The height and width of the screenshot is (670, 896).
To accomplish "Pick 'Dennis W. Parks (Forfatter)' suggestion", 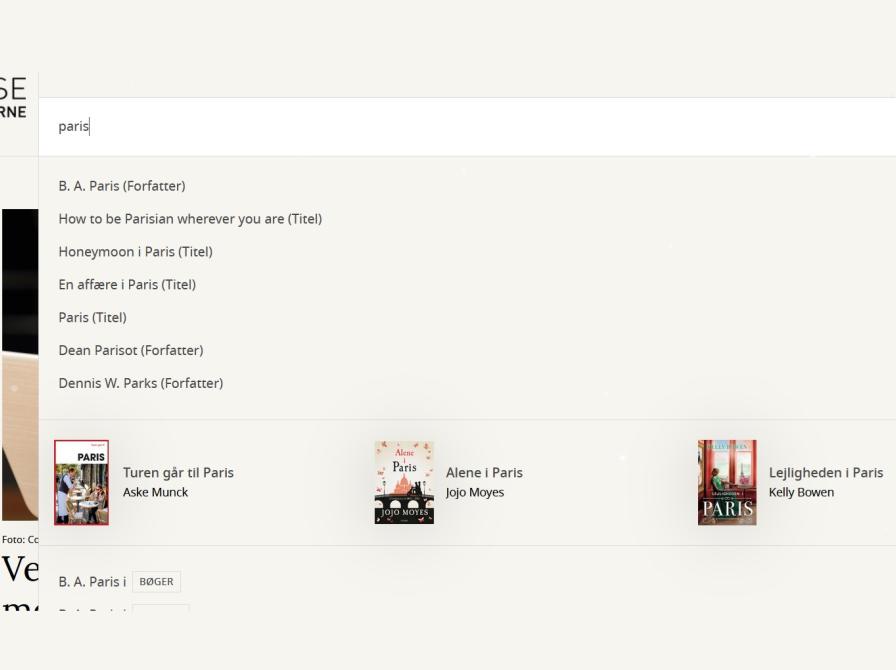I will tap(140, 384).
